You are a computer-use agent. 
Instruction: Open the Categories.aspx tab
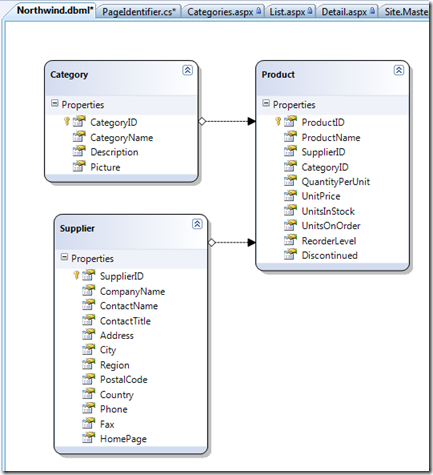tap(224, 12)
